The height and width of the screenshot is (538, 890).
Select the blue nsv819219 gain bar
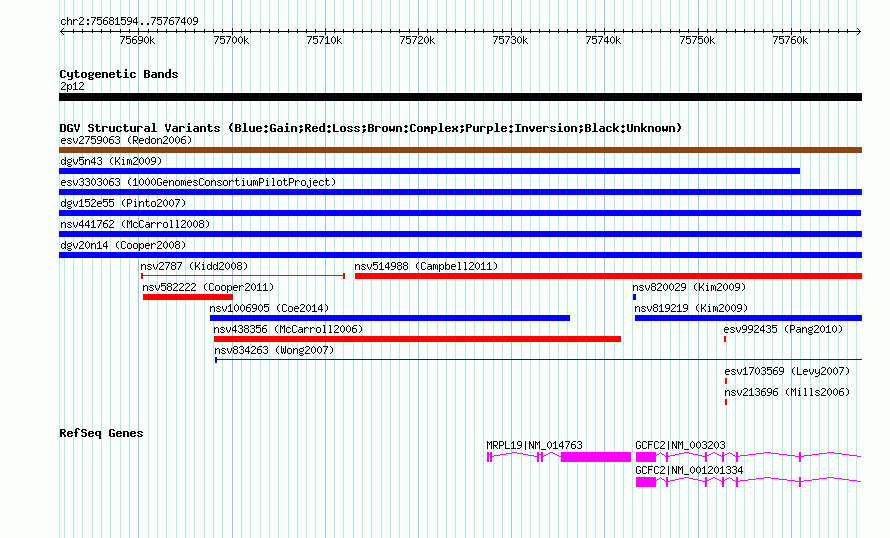[x=748, y=318]
